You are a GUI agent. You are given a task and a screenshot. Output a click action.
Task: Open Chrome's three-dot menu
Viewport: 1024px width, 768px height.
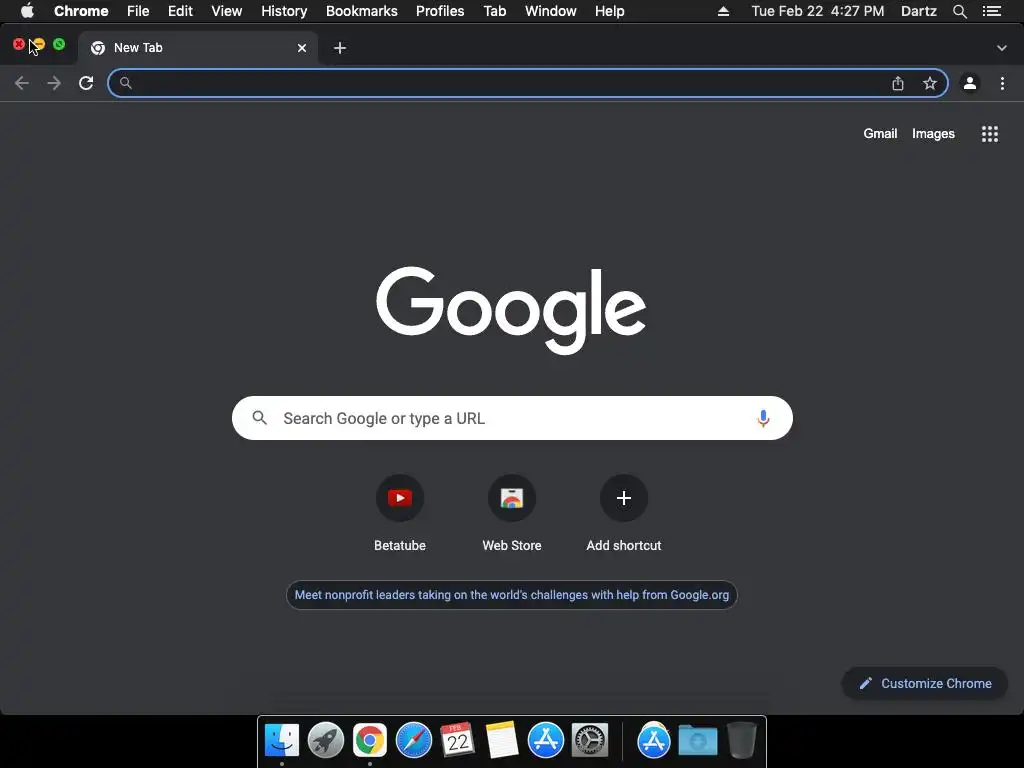pos(1002,83)
